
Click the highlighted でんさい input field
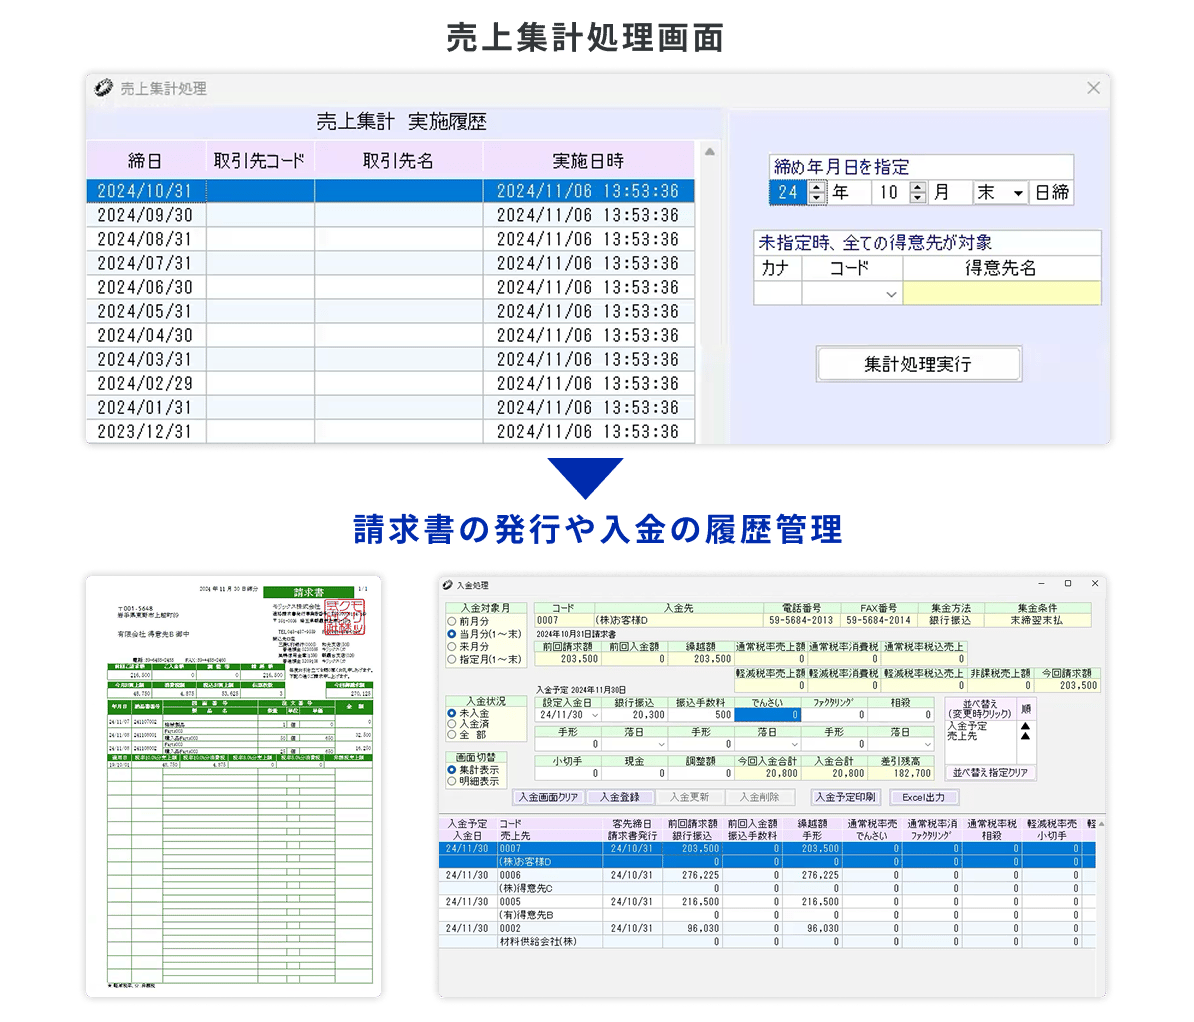coord(767,715)
